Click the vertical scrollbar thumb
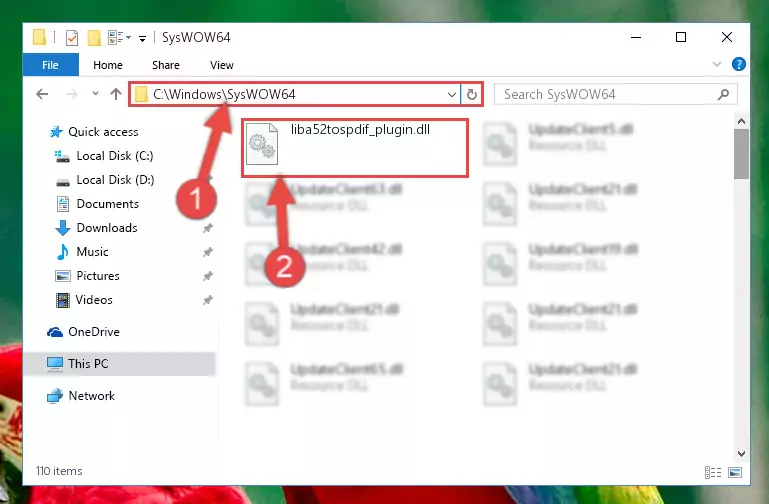 pos(741,154)
